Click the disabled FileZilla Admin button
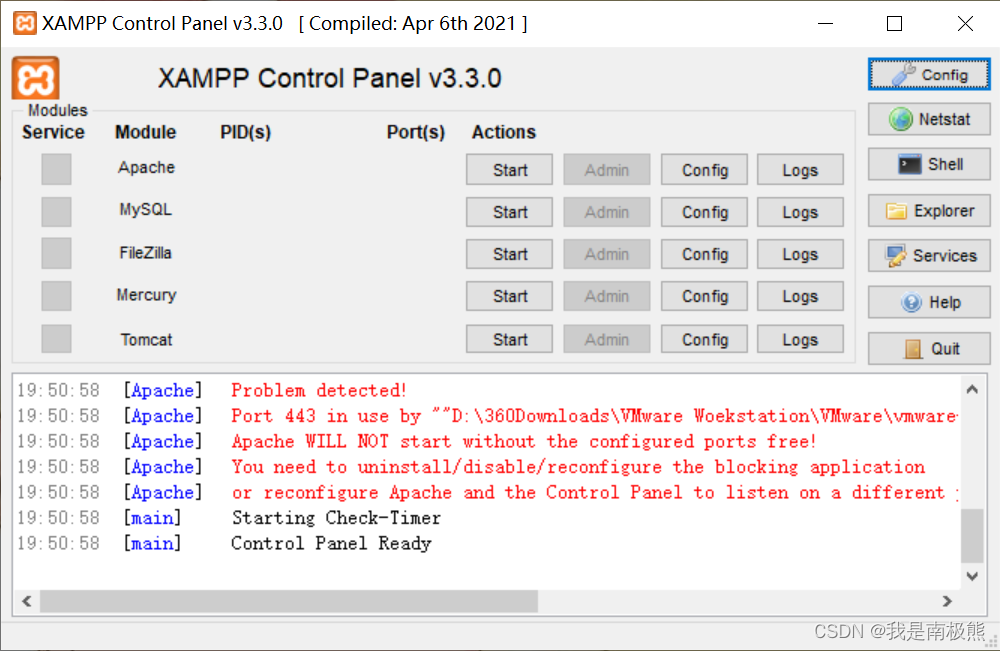This screenshot has width=1000, height=651. pyautogui.click(x=607, y=254)
